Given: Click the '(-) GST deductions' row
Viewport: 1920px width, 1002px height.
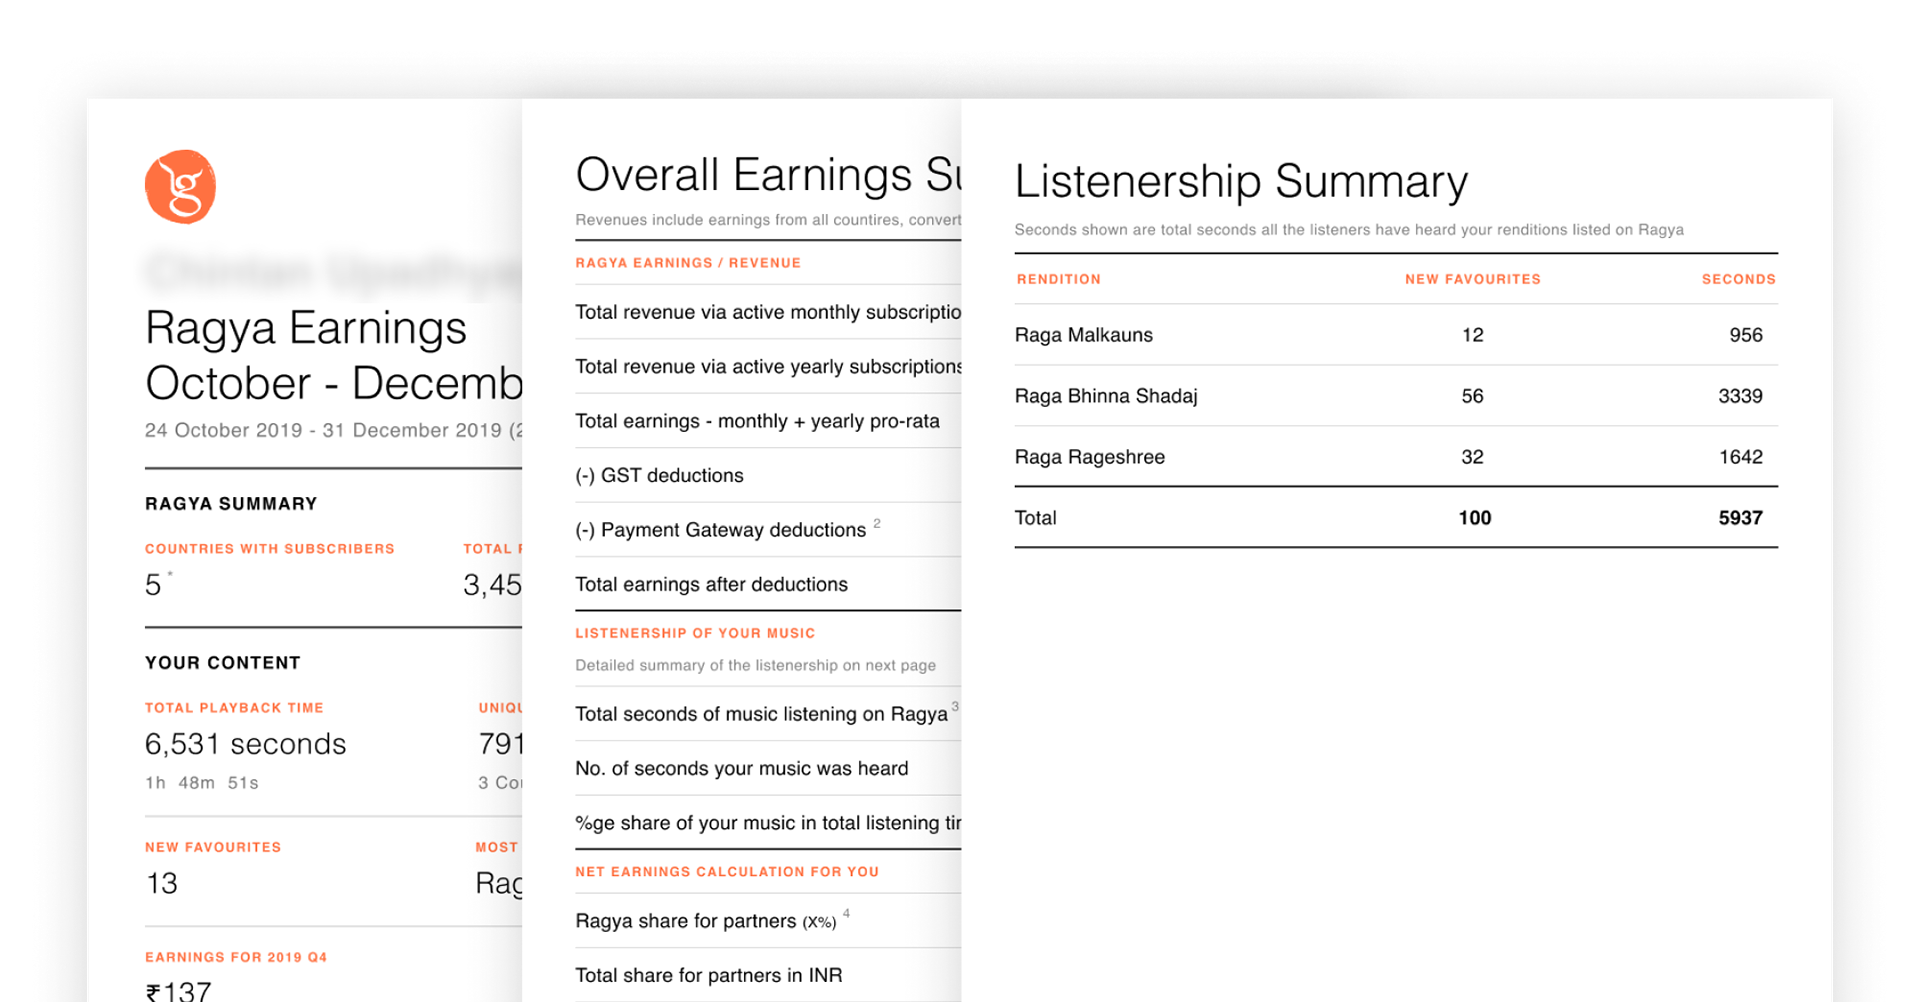Looking at the screenshot, I should pyautogui.click(x=768, y=475).
